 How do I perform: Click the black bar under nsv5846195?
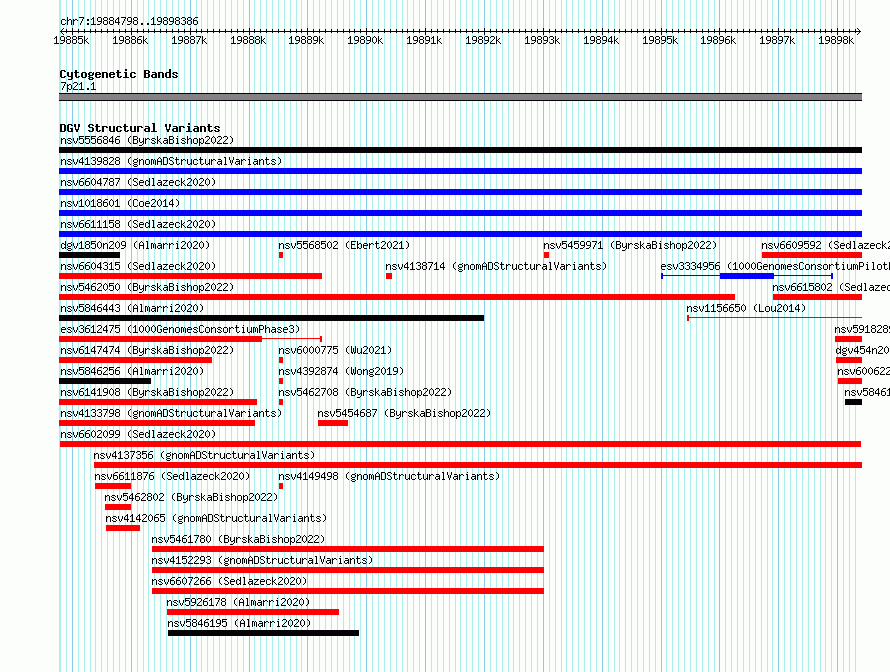[x=263, y=633]
